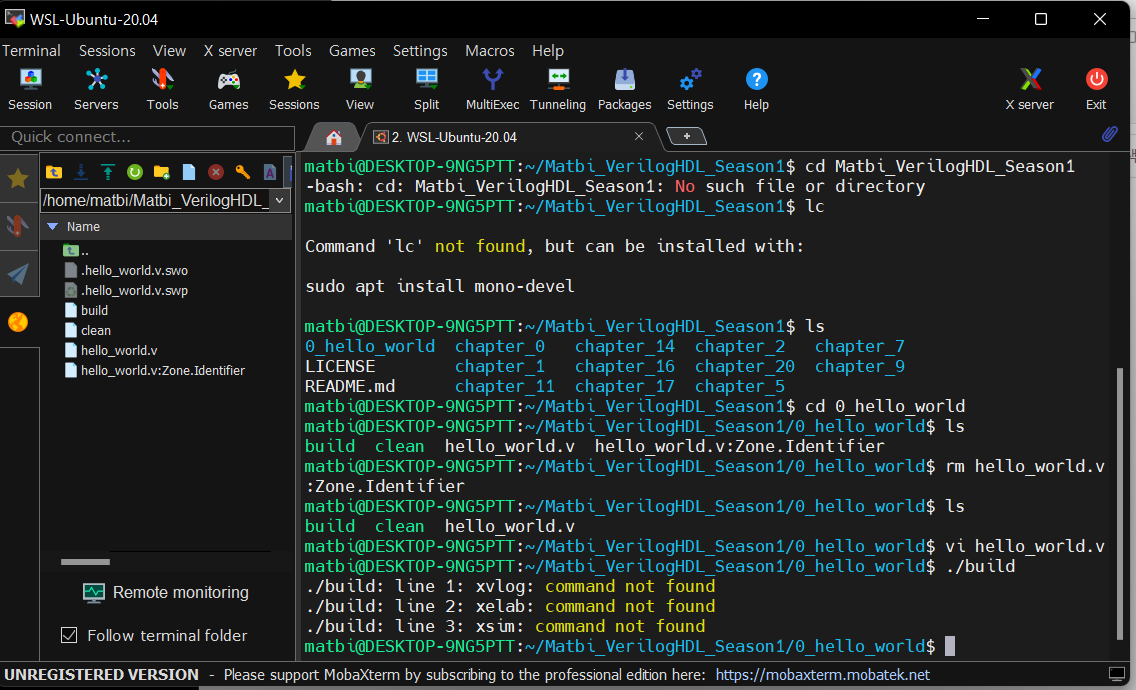Click the download arrow in SFTP toolbar

80,172
